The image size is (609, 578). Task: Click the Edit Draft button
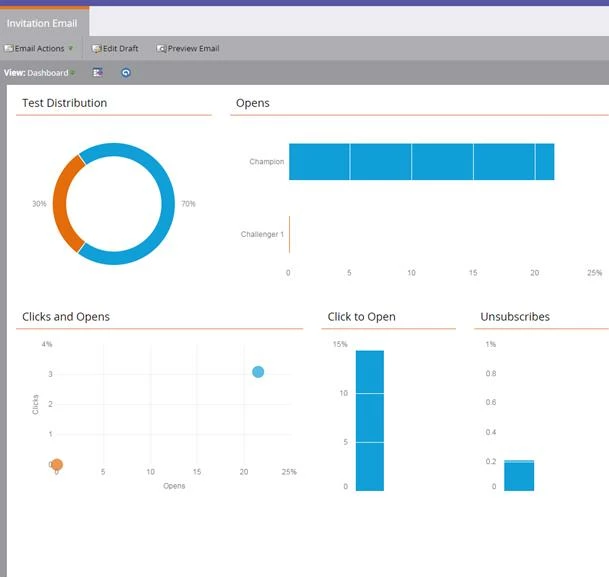pos(115,49)
